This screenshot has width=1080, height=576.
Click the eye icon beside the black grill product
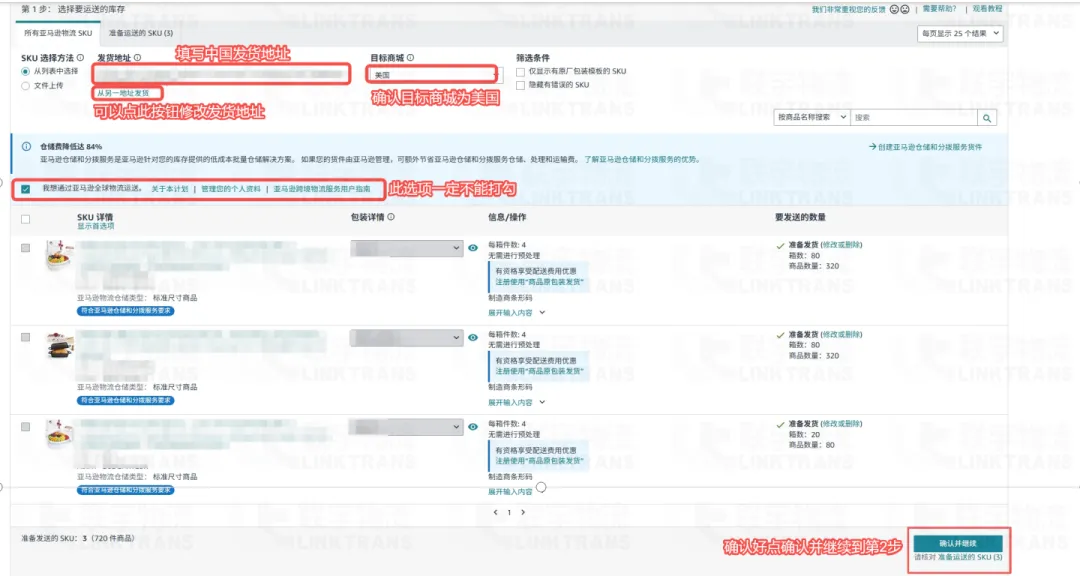click(x=473, y=338)
